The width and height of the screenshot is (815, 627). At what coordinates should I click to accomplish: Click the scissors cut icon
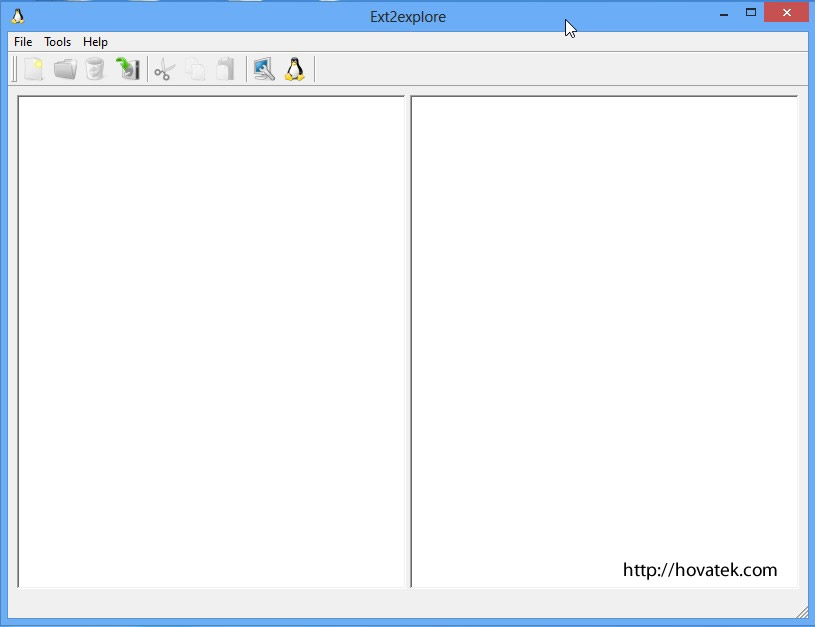pyautogui.click(x=165, y=70)
